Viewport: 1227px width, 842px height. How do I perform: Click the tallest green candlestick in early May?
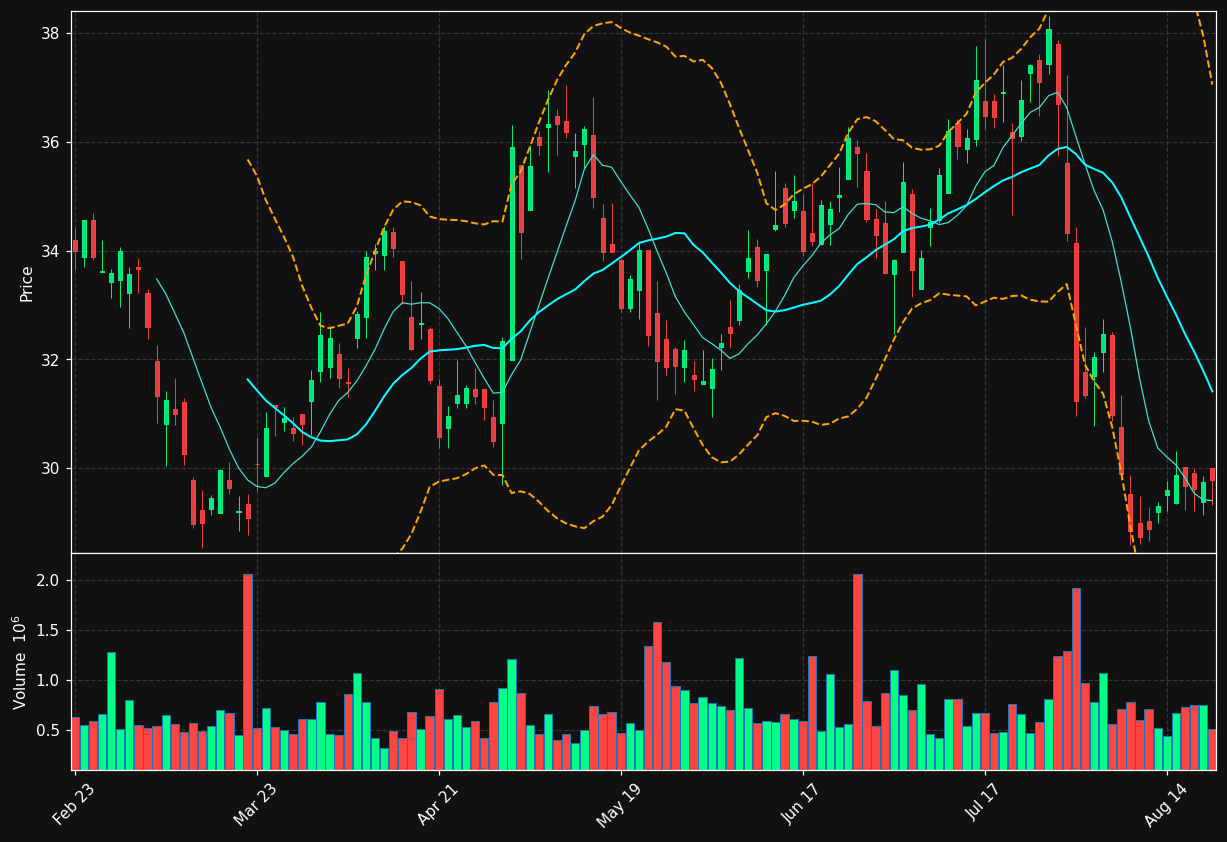pos(512,254)
